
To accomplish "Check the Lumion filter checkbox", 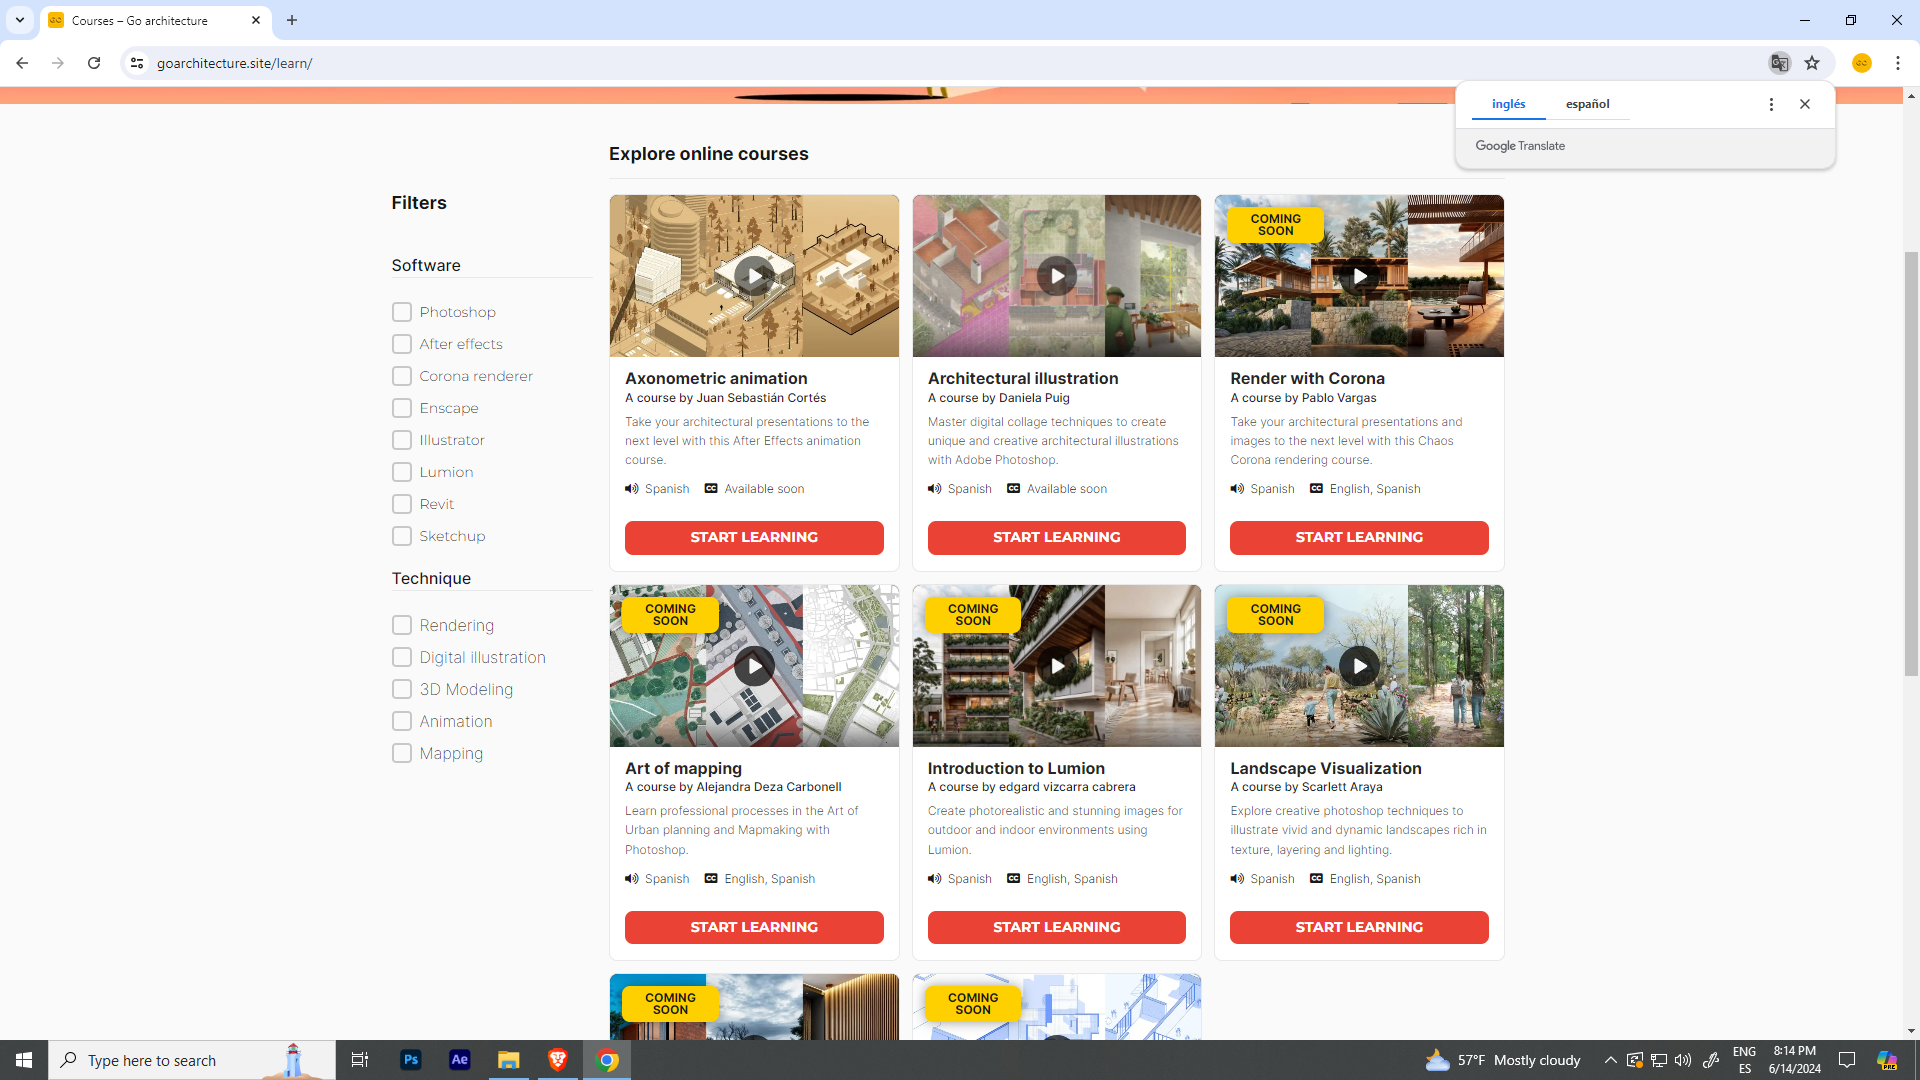I will coord(402,472).
